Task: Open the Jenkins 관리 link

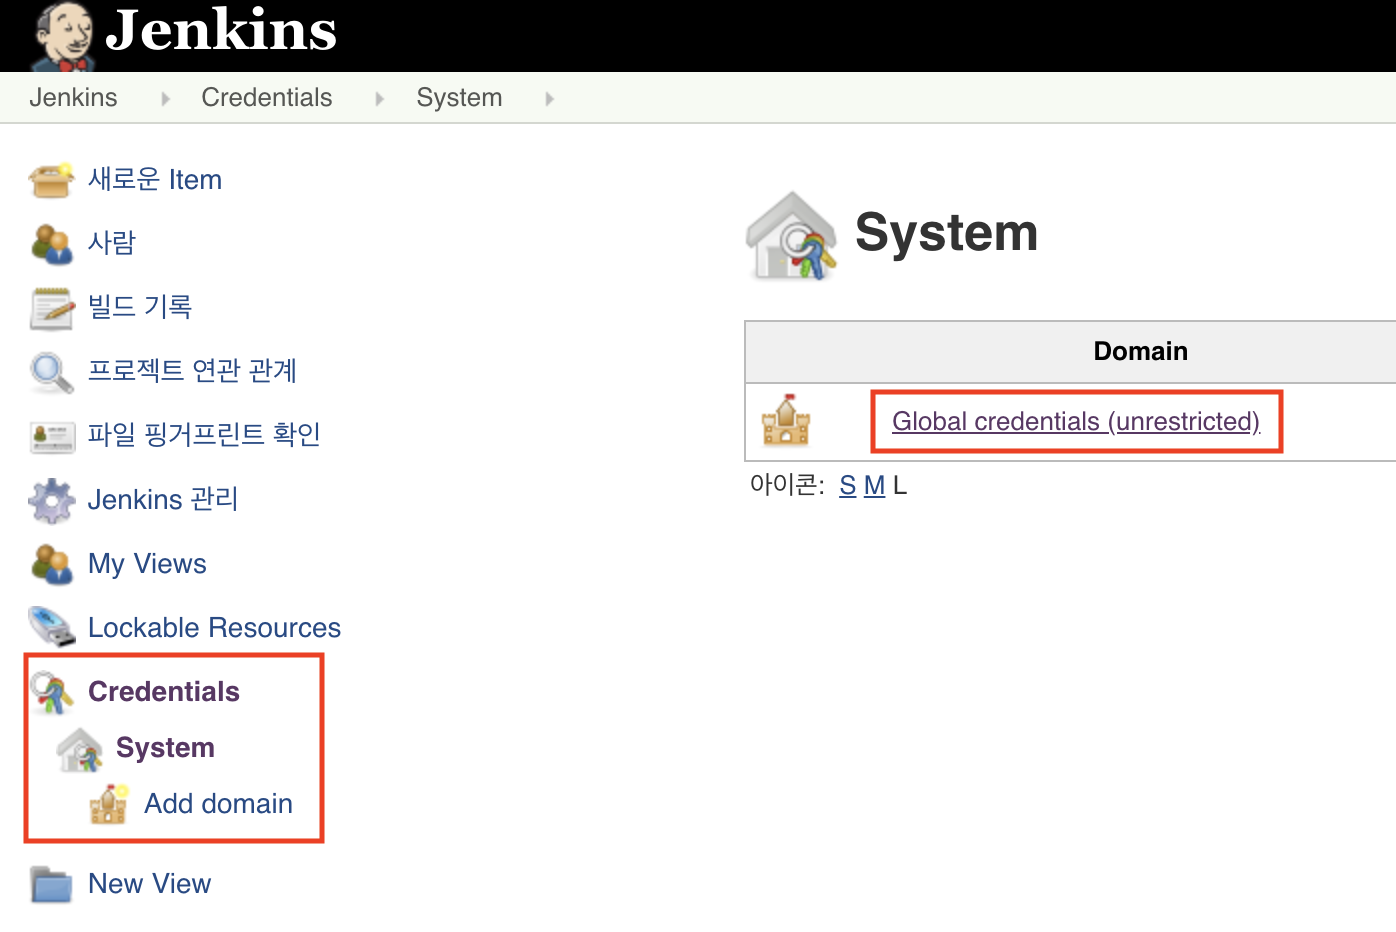Action: pyautogui.click(x=163, y=499)
